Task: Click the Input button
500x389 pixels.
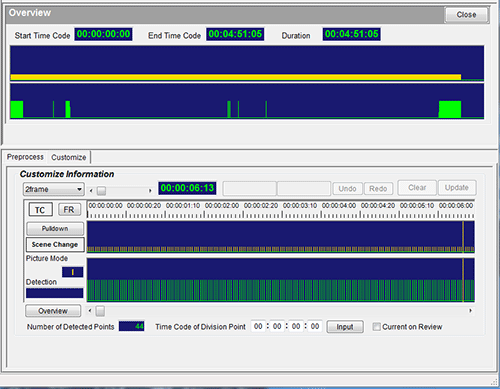Action: (x=345, y=327)
